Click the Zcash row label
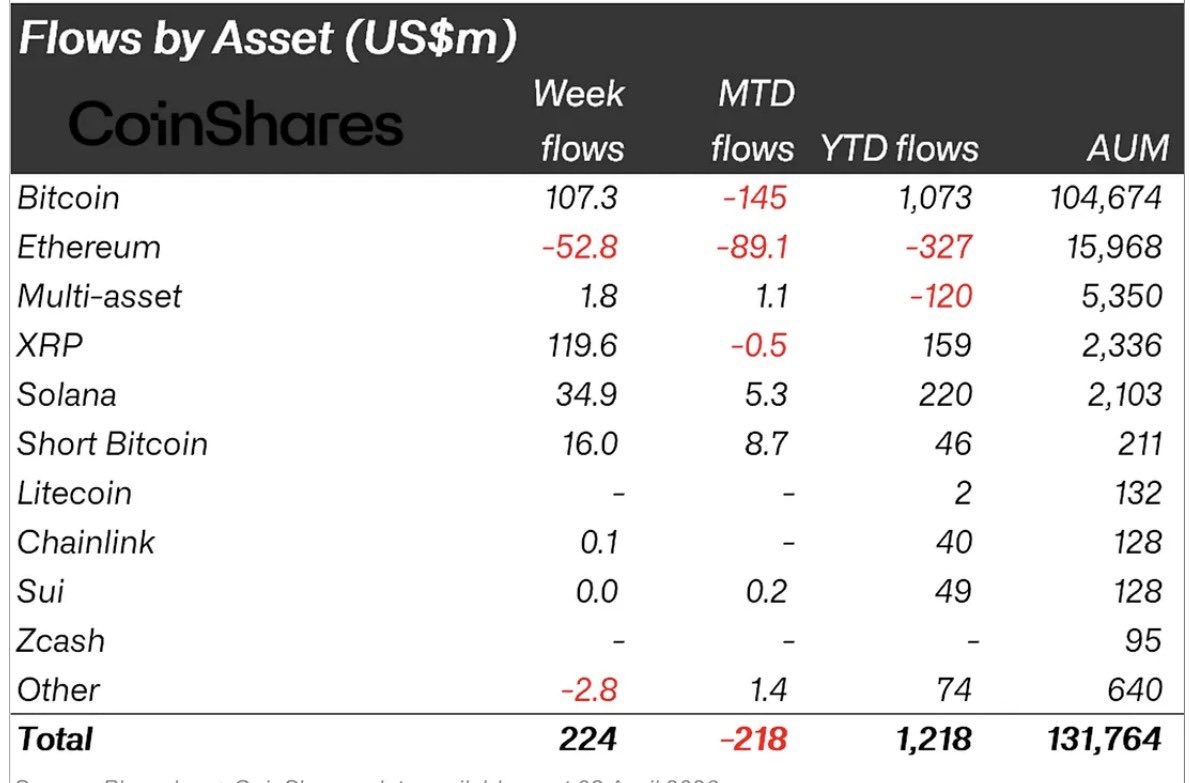This screenshot has height=783, width=1190. [60, 640]
